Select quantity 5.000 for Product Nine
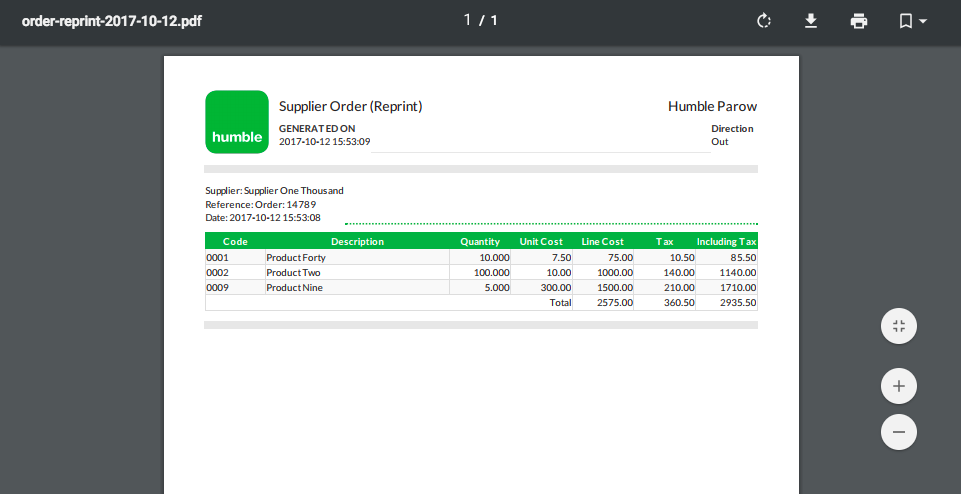The width and height of the screenshot is (961, 494). tap(497, 287)
